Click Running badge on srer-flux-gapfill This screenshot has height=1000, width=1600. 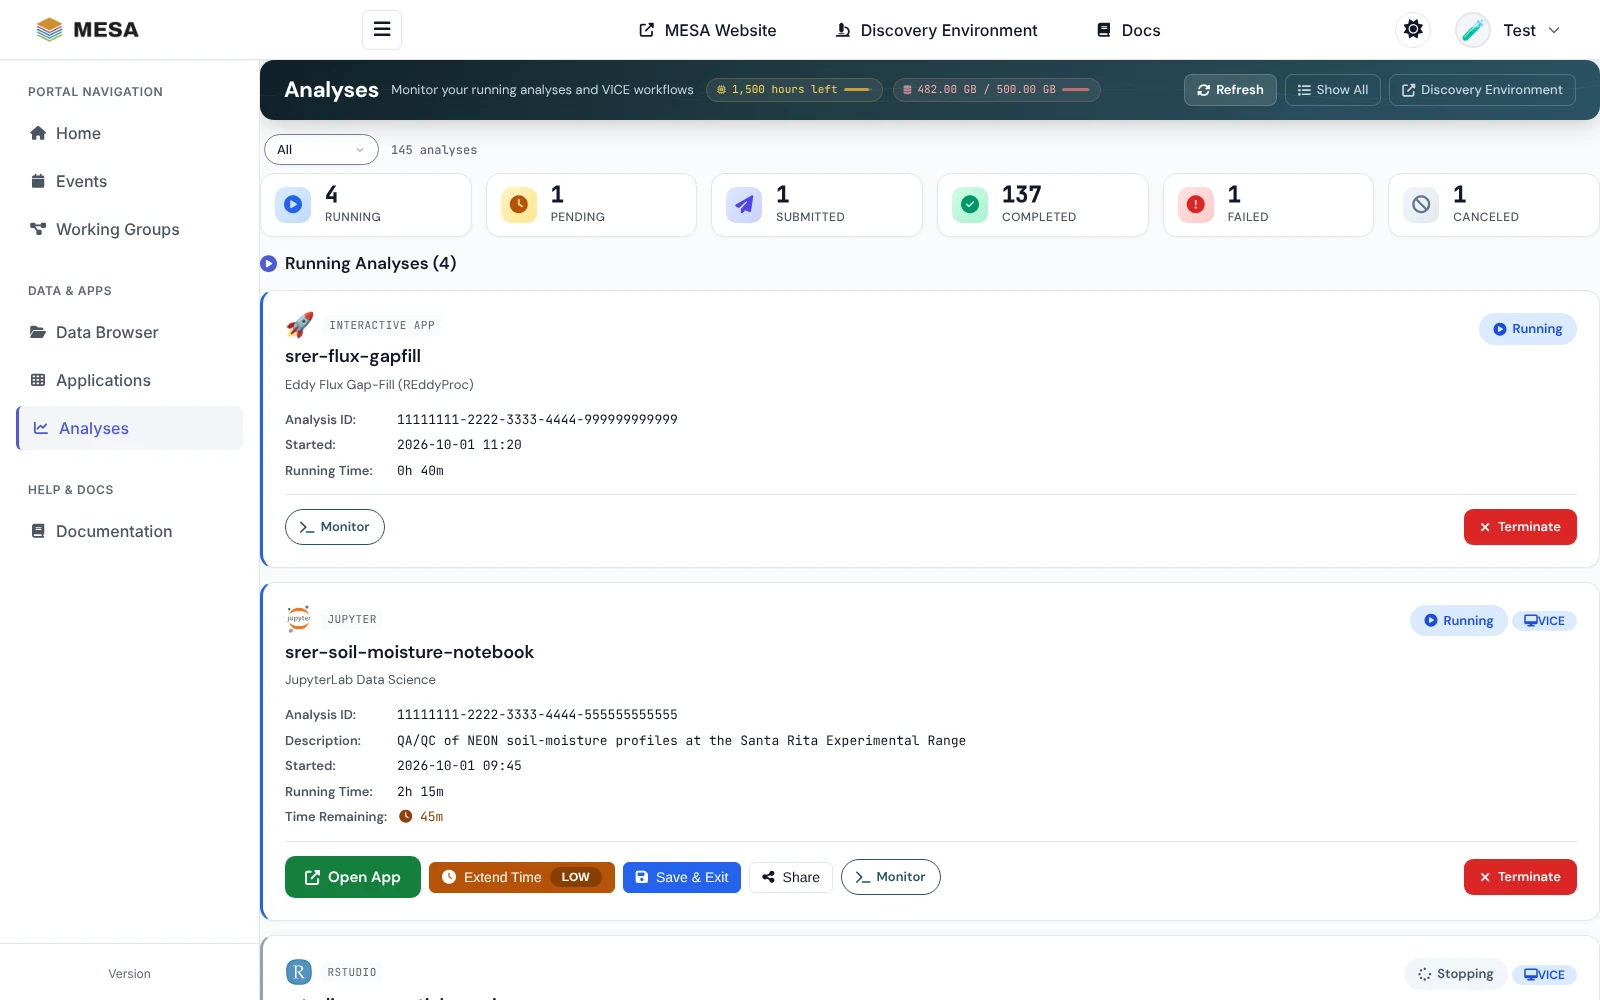pyautogui.click(x=1528, y=329)
